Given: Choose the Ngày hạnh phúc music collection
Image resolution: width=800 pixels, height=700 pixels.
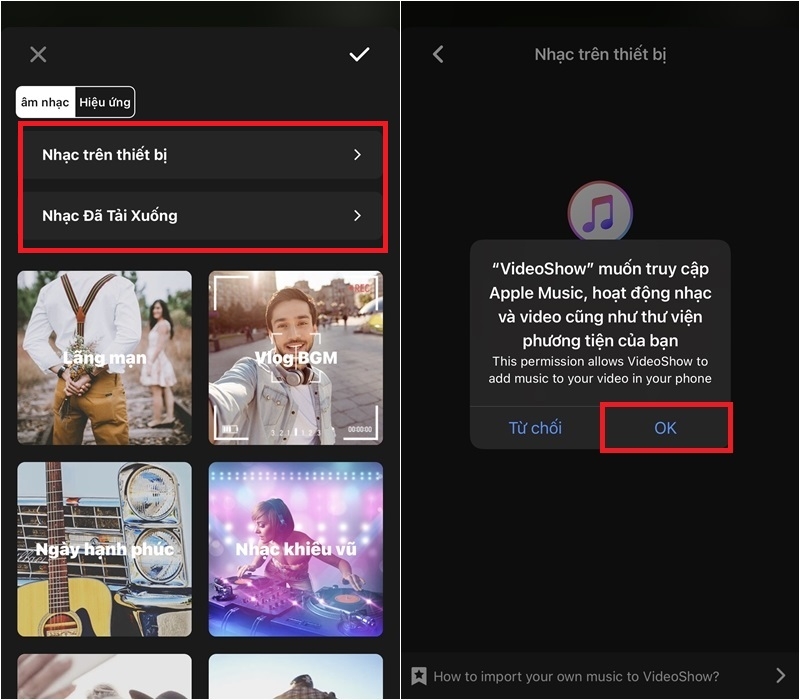Looking at the screenshot, I should [104, 548].
